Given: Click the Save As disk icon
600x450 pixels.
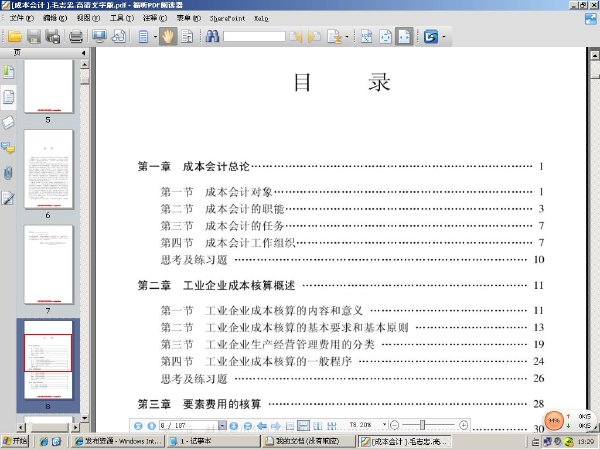Looking at the screenshot, I should pyautogui.click(x=53, y=37).
